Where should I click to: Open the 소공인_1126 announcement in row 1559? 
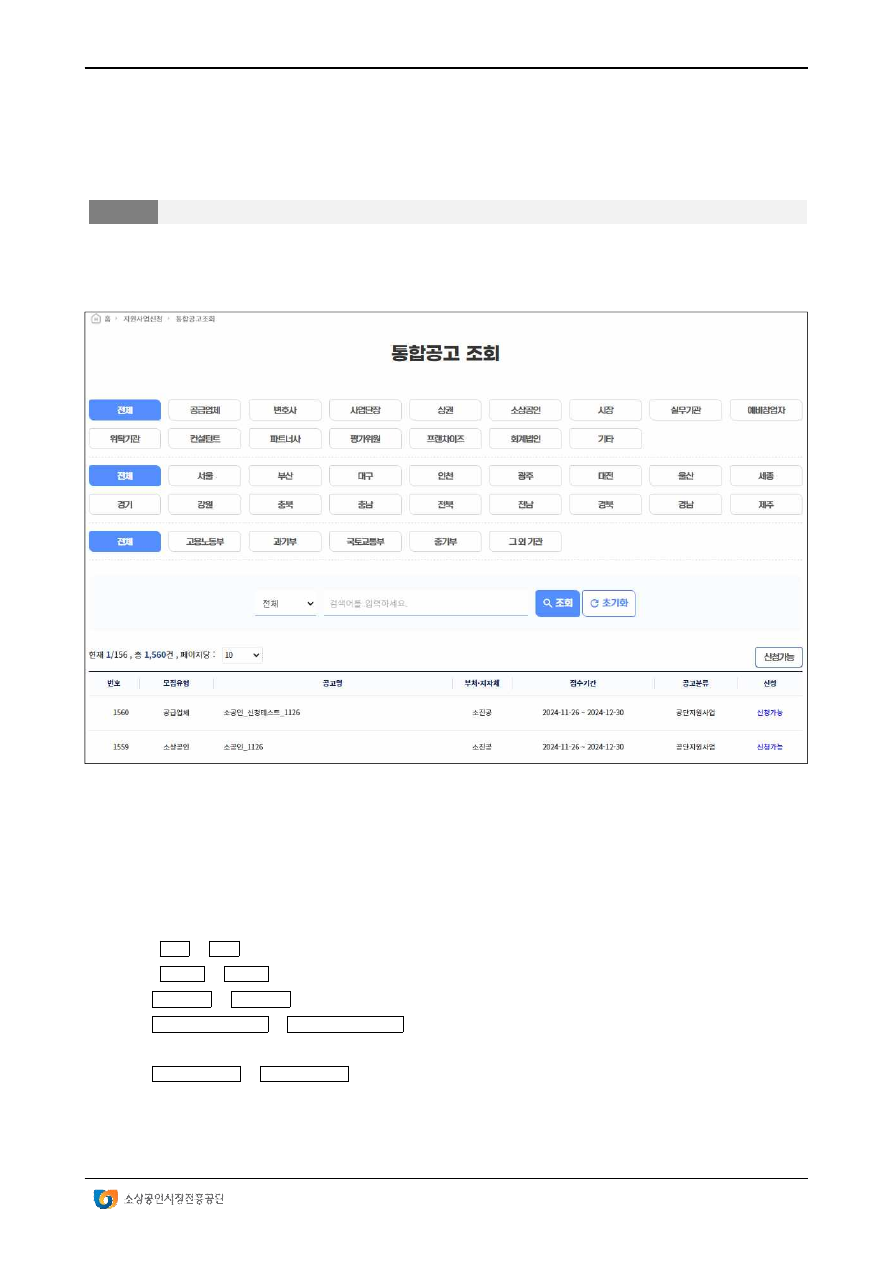coord(243,747)
